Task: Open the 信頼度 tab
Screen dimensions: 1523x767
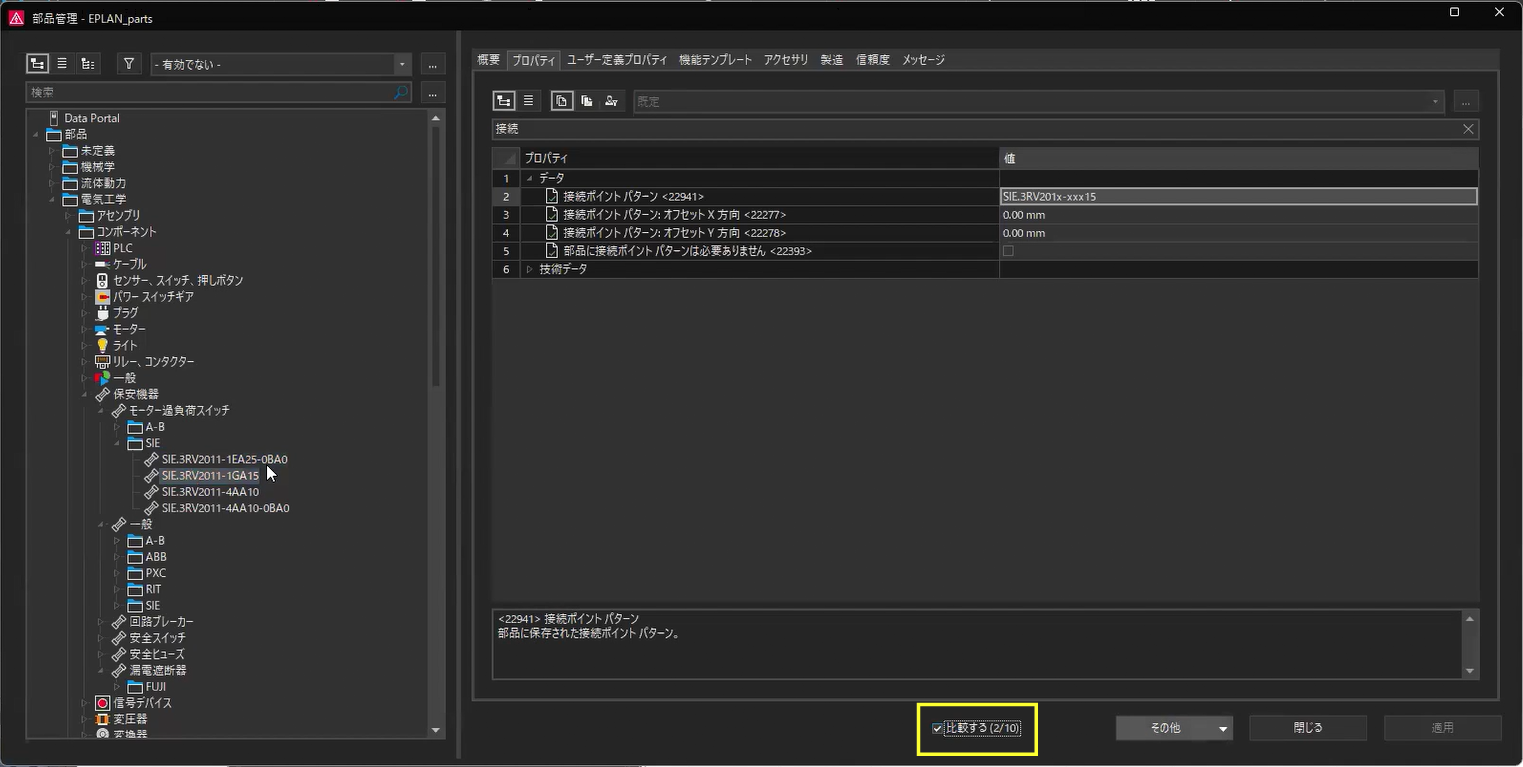Action: [873, 60]
